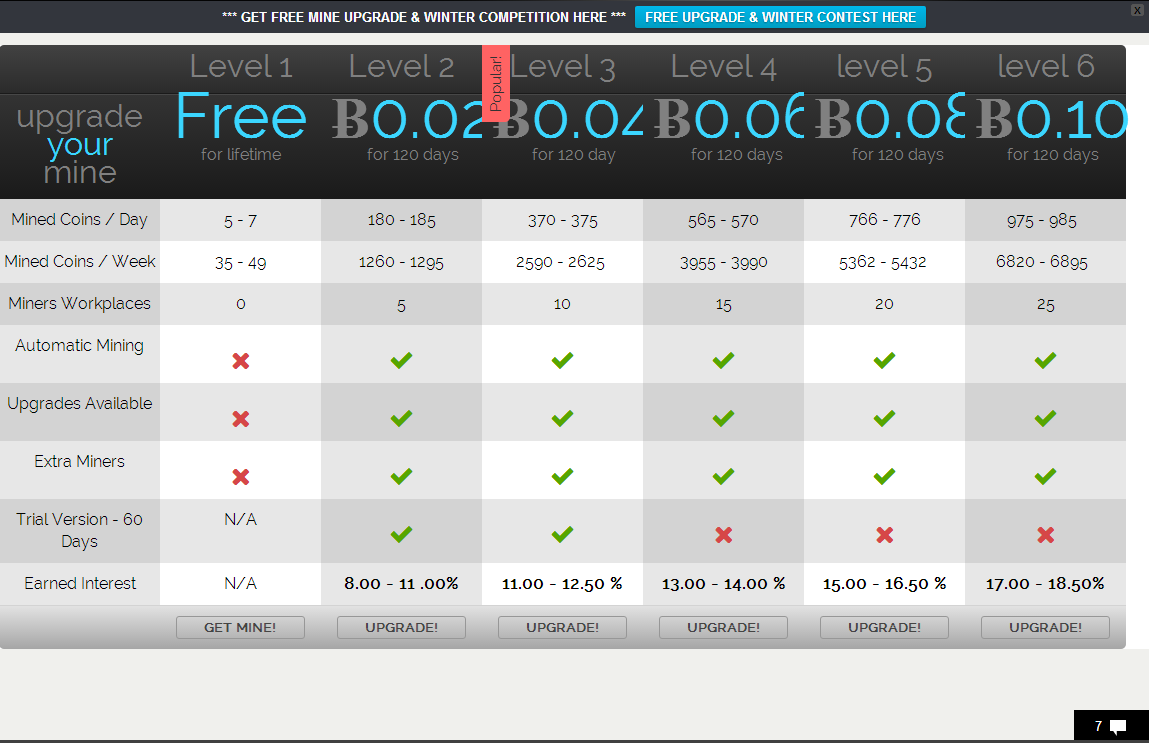Open FREE UPGRADE & WINTER CONTEST HERE
The height and width of the screenshot is (743, 1149).
tap(779, 17)
